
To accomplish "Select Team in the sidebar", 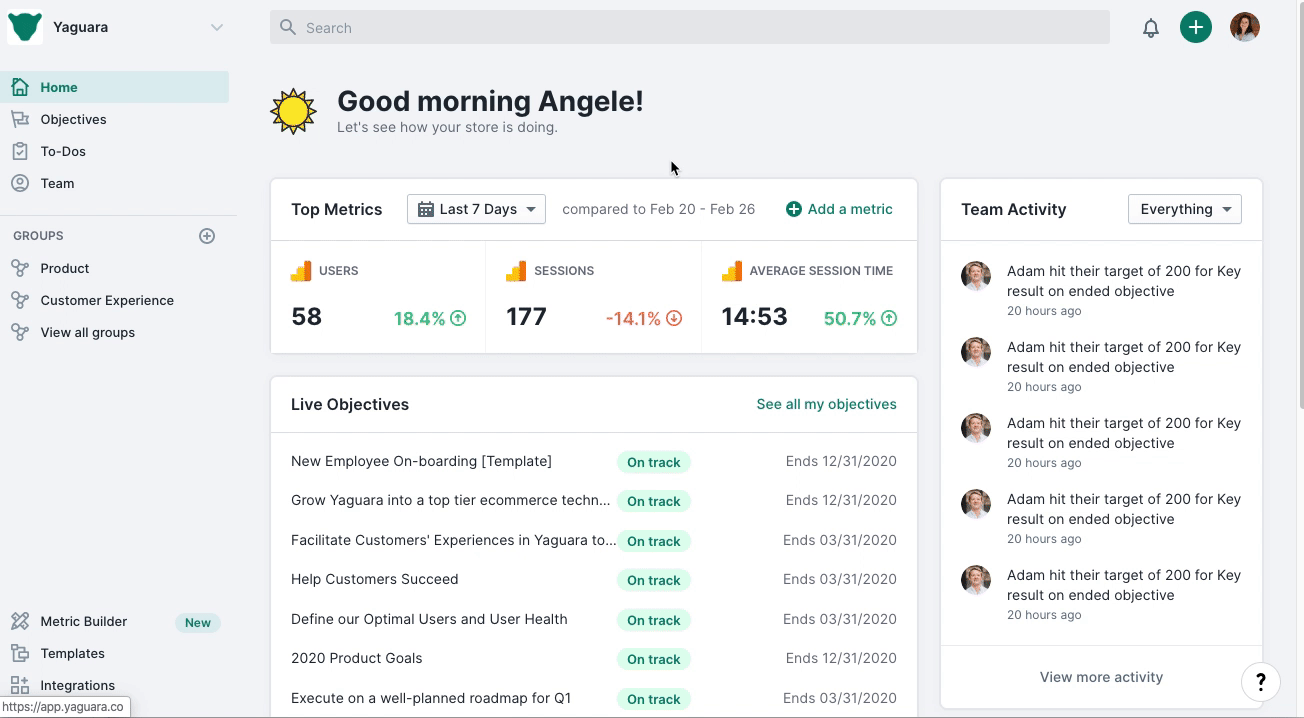I will pyautogui.click(x=57, y=183).
